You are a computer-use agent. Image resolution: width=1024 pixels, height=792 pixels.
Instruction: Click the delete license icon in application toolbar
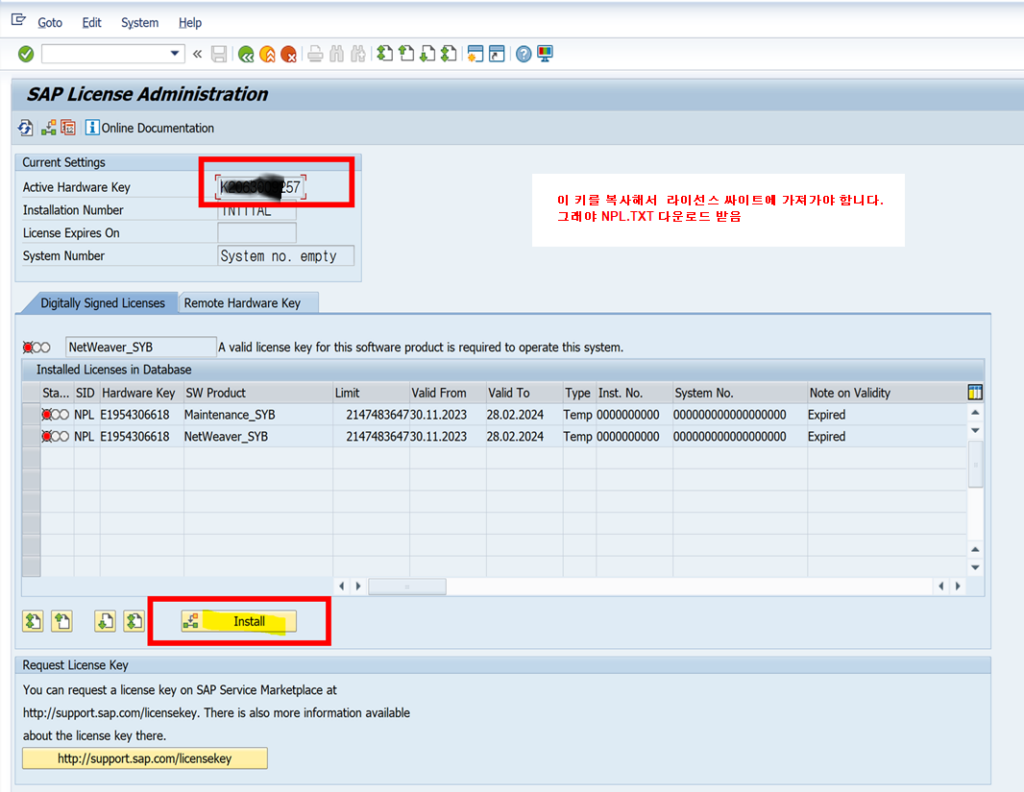[x=68, y=128]
